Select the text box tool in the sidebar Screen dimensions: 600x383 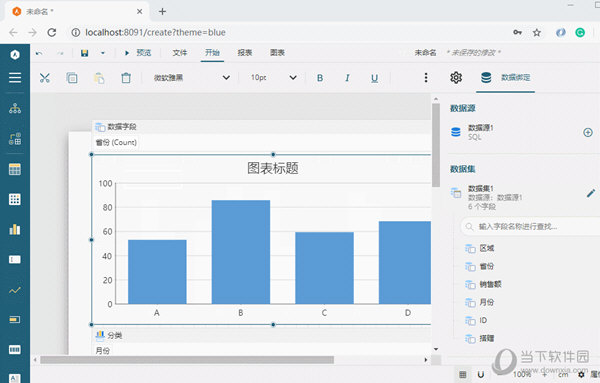coord(15,259)
